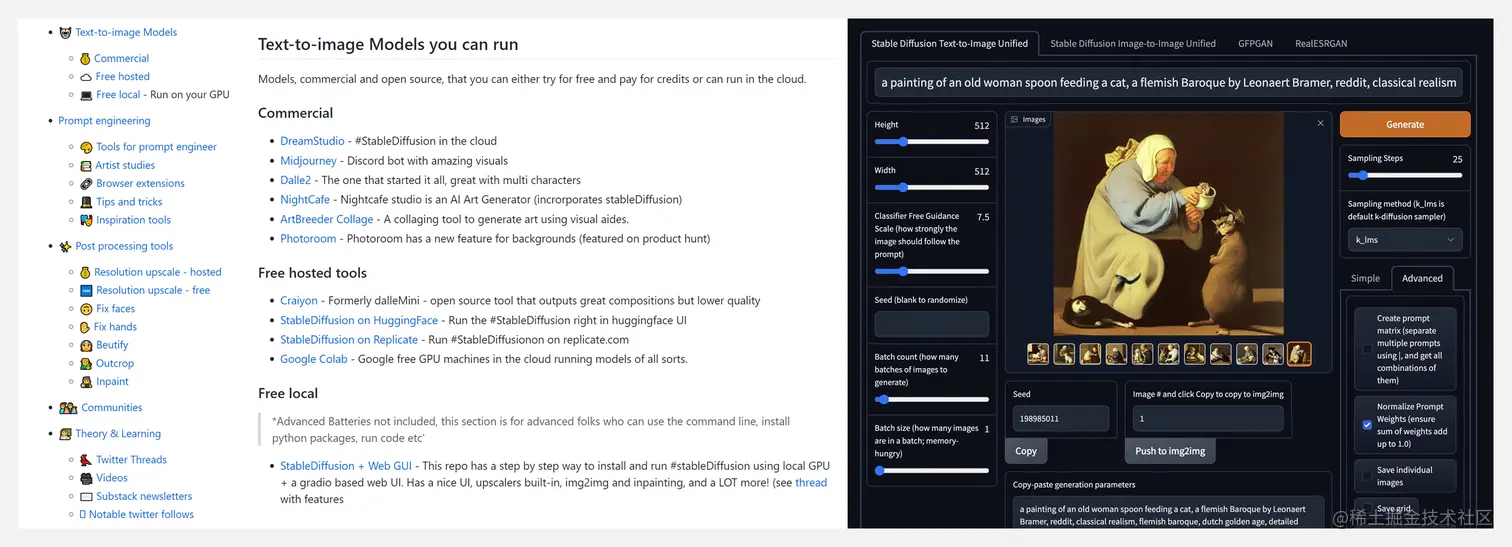Click the laptop icon beside Free local

(86, 95)
